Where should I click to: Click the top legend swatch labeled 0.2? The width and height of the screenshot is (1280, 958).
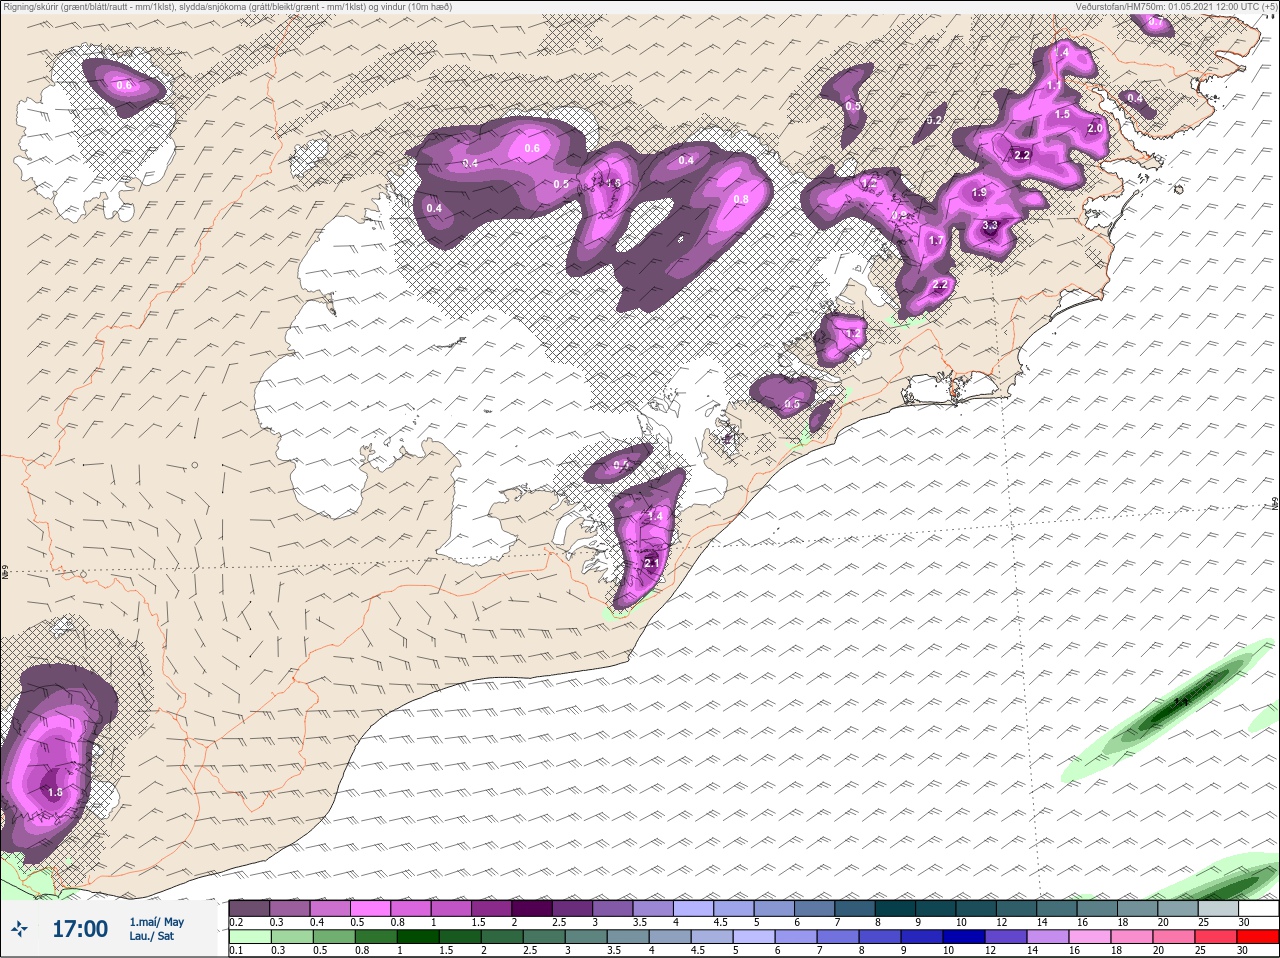pyautogui.click(x=249, y=908)
